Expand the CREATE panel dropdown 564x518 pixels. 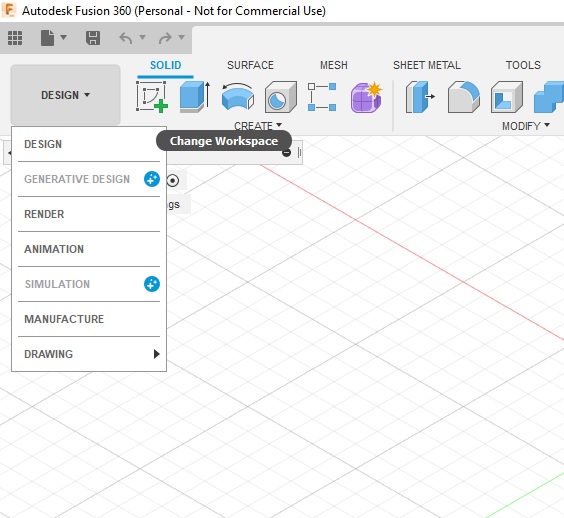pos(258,126)
